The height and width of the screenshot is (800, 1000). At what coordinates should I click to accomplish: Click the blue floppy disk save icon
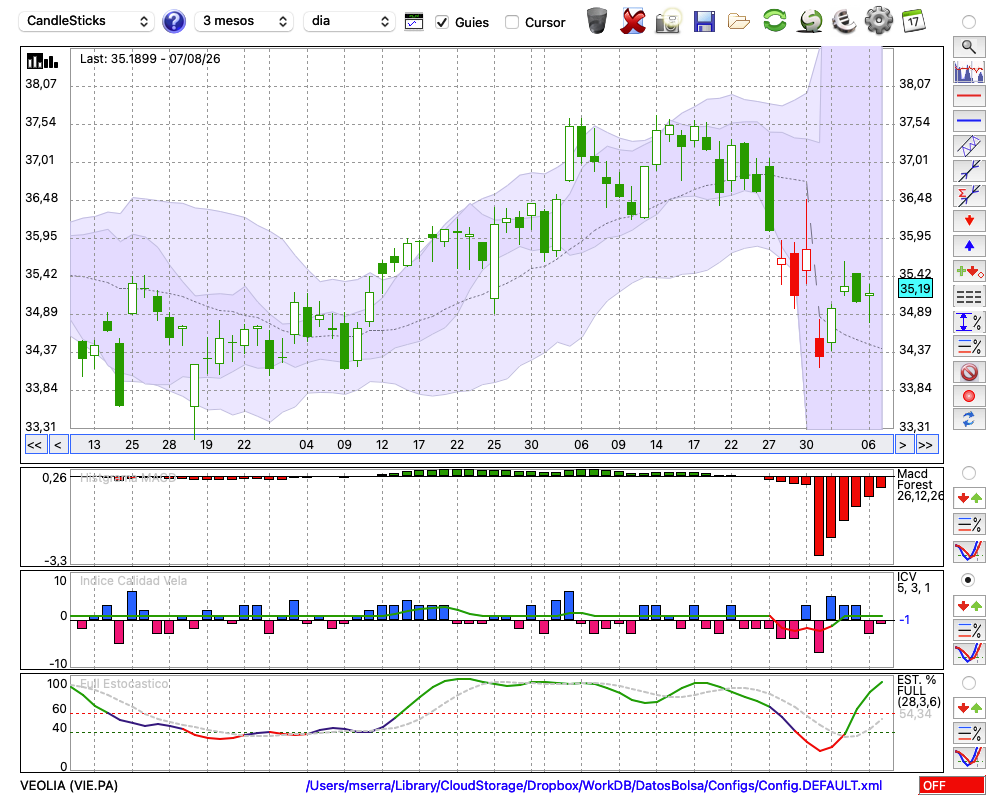[x=704, y=22]
